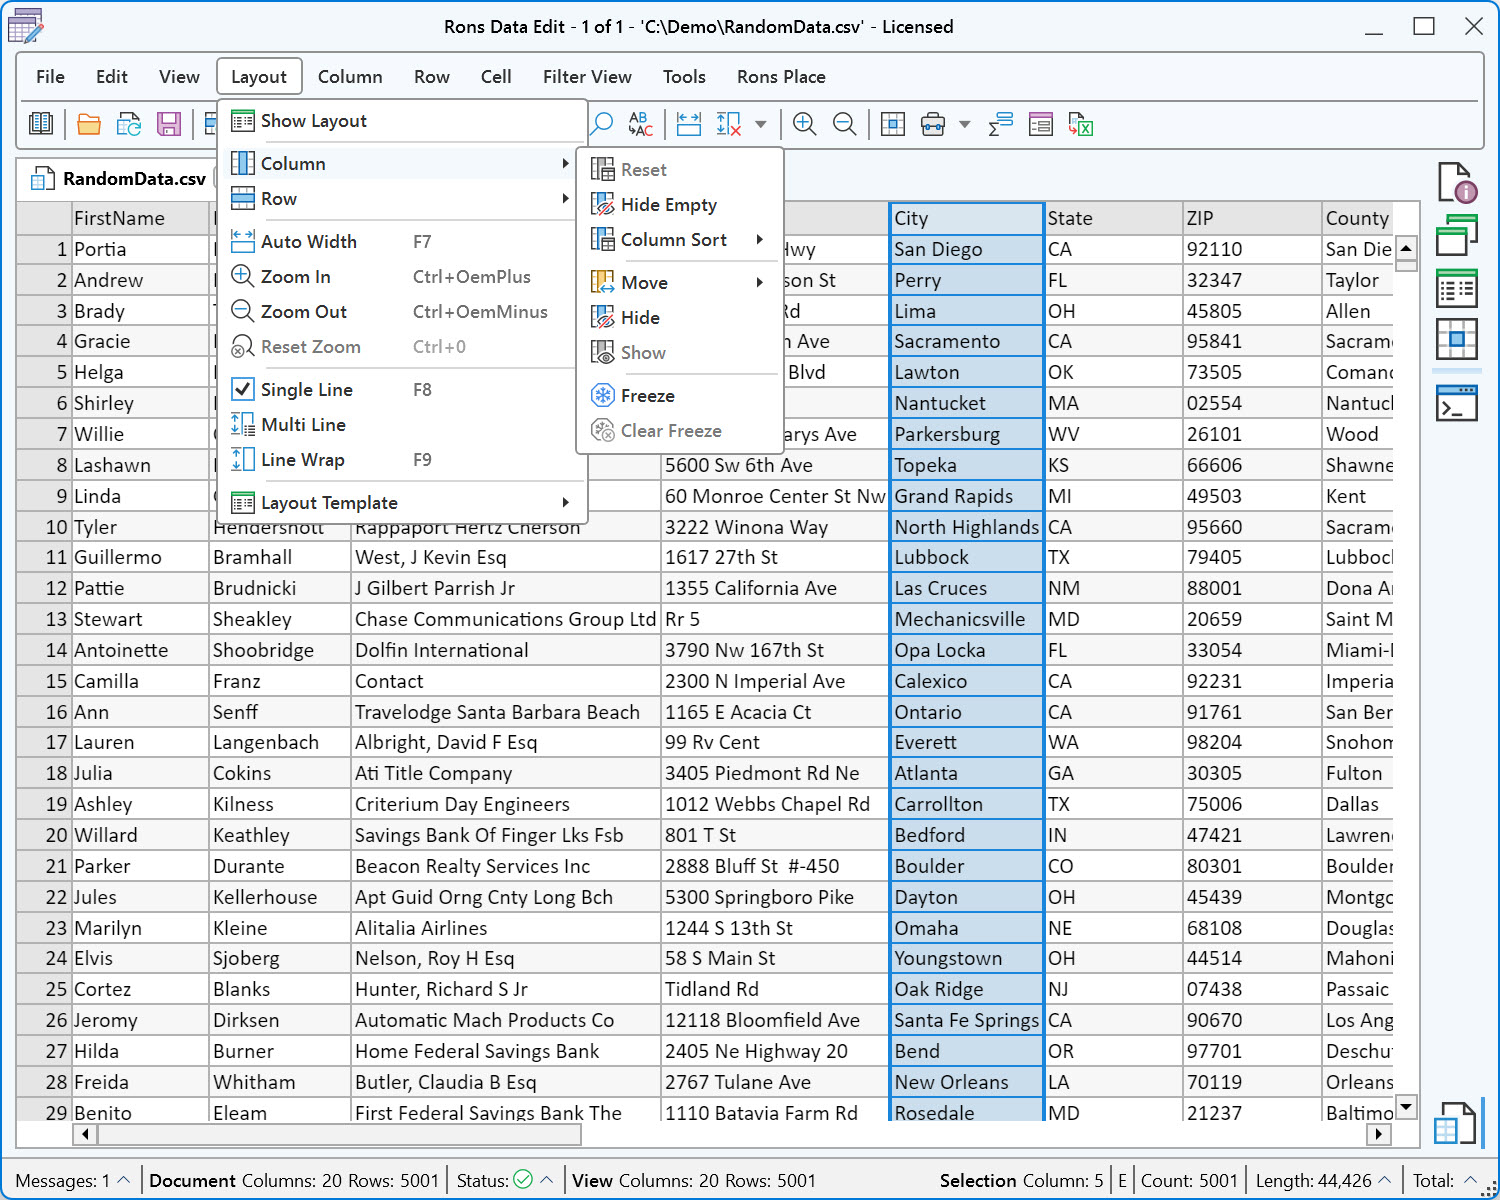The height and width of the screenshot is (1200, 1500).
Task: Expand the Messages chevron in status bar
Action: pos(124,1180)
